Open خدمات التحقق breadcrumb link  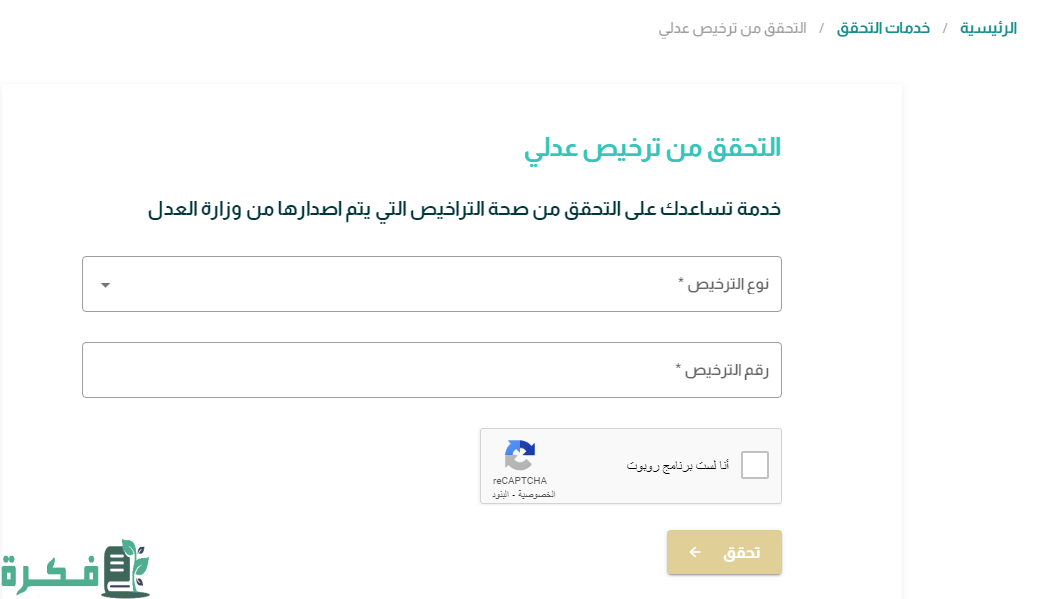click(x=883, y=28)
